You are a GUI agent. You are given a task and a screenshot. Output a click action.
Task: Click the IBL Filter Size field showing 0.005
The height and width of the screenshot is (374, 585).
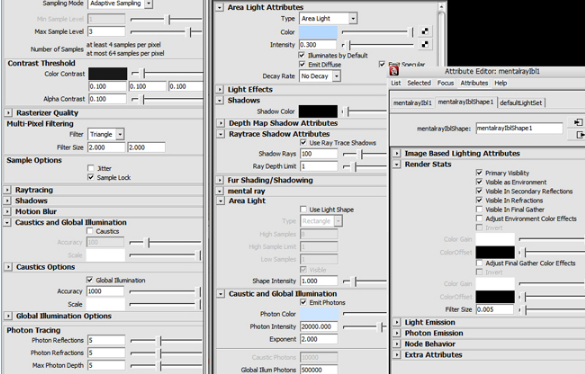point(495,309)
